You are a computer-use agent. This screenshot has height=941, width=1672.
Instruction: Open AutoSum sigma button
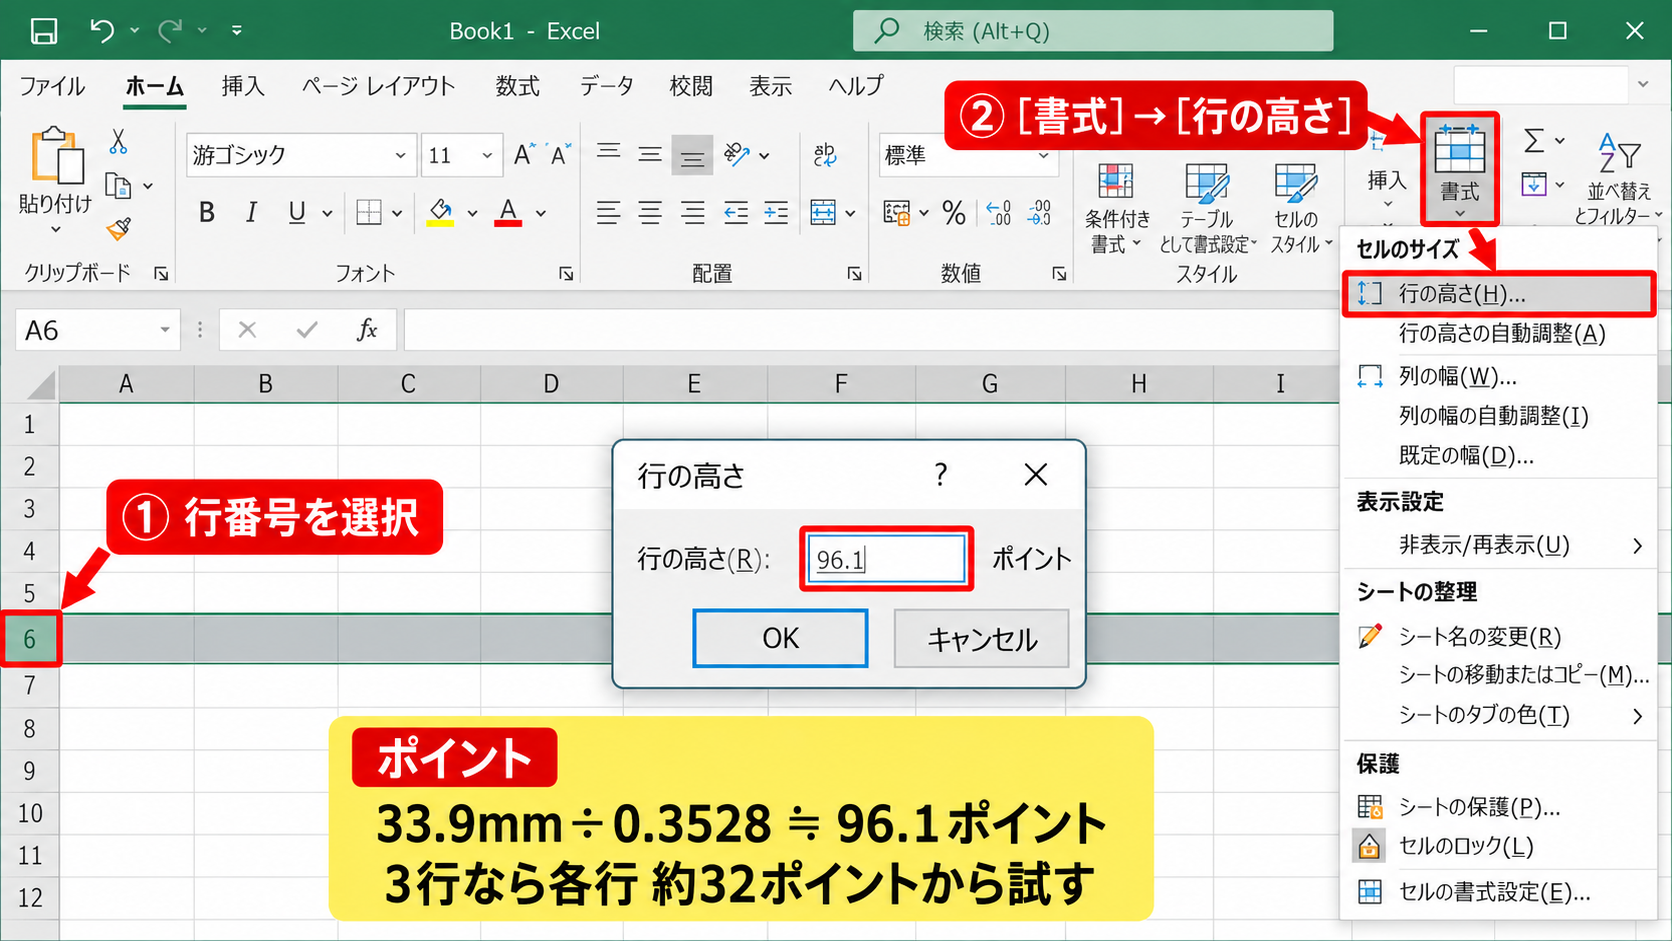coord(1533,141)
